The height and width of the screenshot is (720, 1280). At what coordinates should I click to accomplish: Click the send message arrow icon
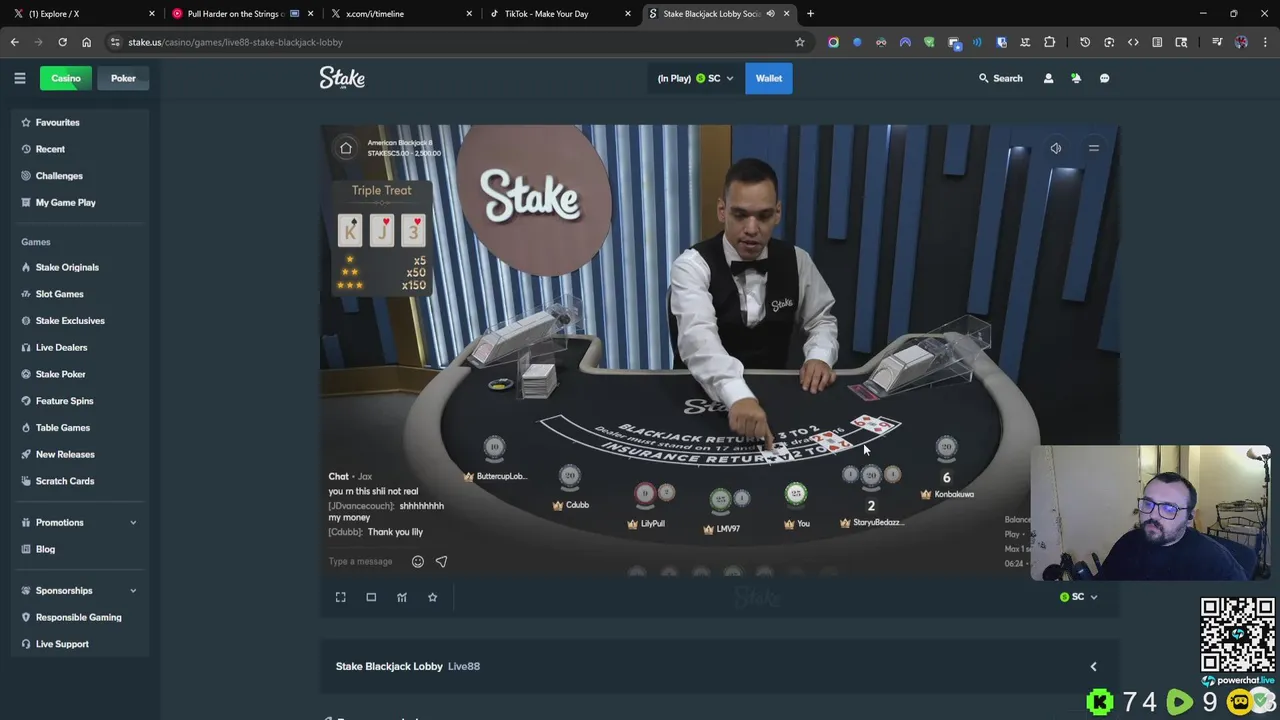441,561
